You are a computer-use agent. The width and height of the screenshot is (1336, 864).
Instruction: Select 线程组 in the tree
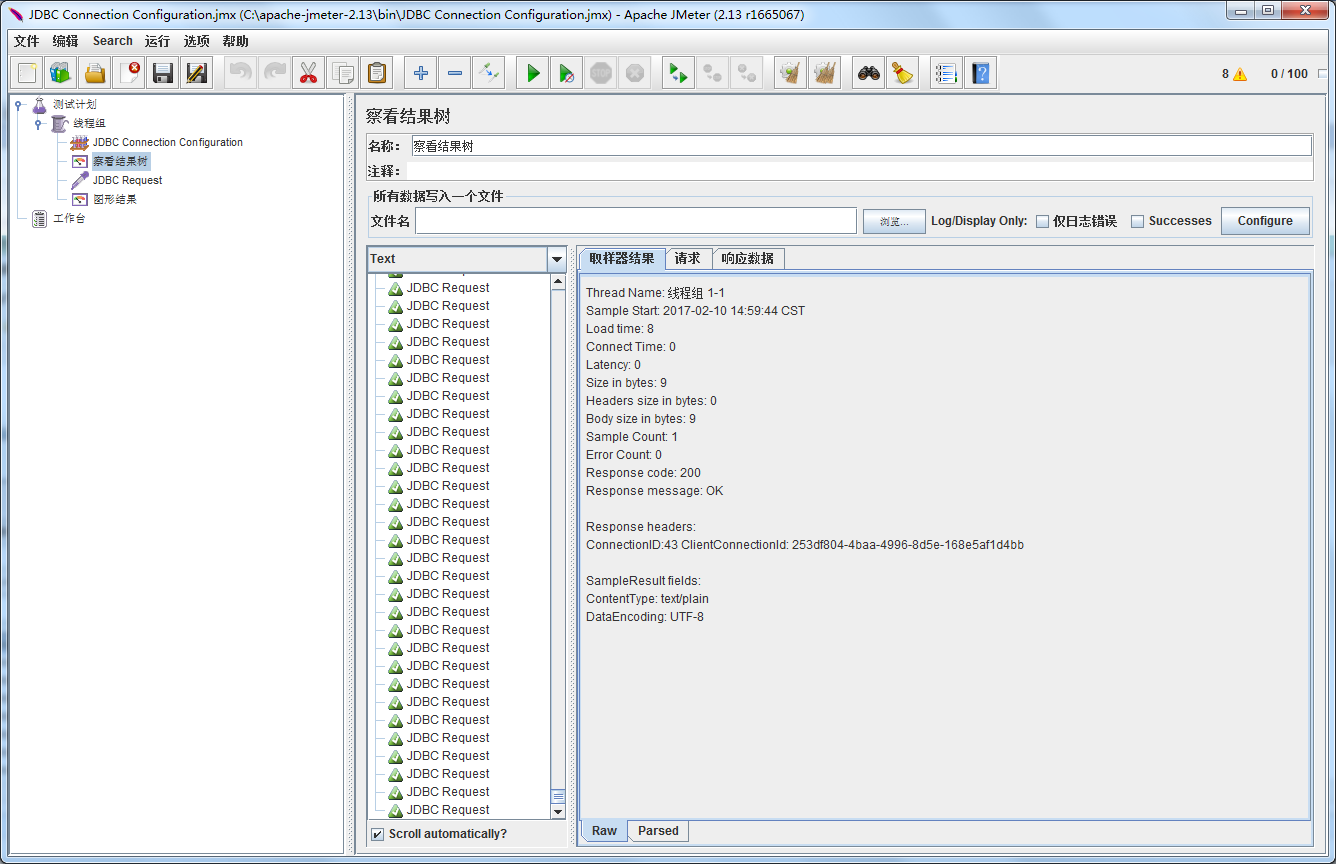point(89,124)
